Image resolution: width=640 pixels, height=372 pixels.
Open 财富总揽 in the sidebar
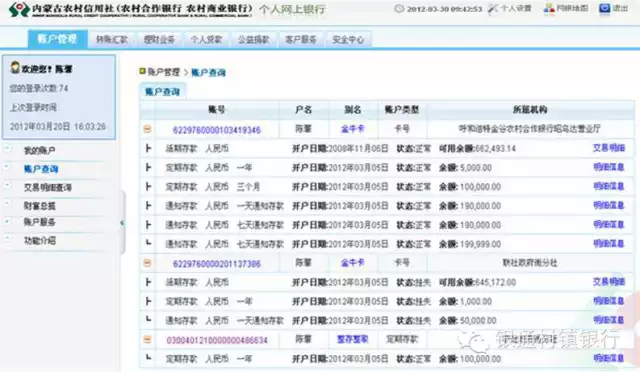pos(39,206)
